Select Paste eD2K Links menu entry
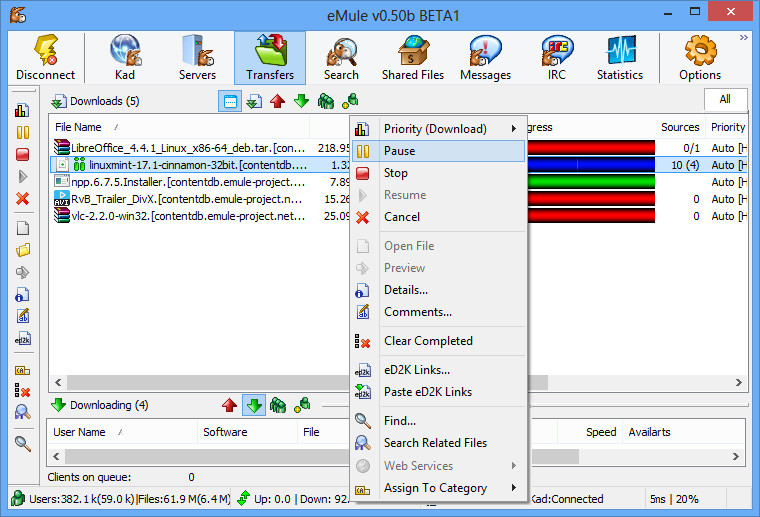 428,392
